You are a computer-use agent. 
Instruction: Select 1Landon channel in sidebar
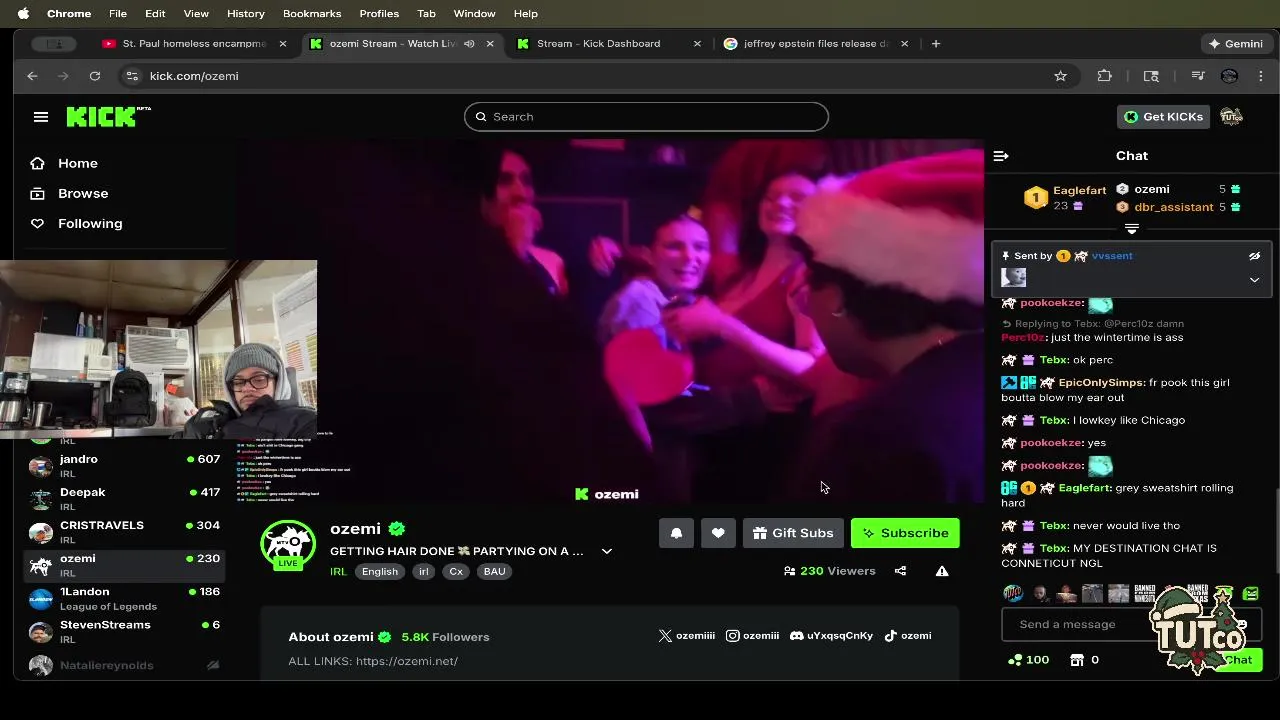[x=124, y=598]
